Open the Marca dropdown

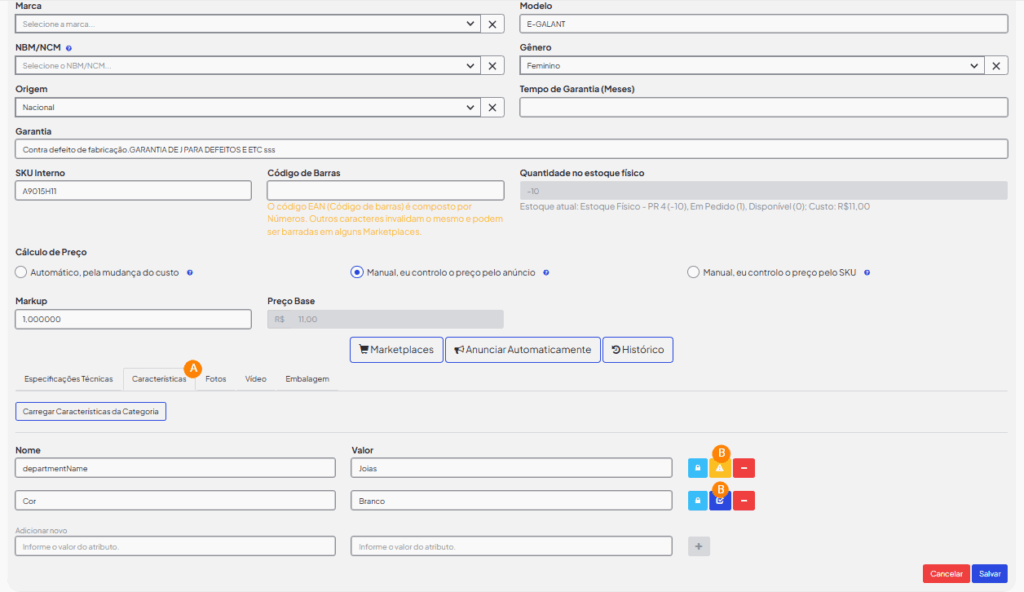245,24
